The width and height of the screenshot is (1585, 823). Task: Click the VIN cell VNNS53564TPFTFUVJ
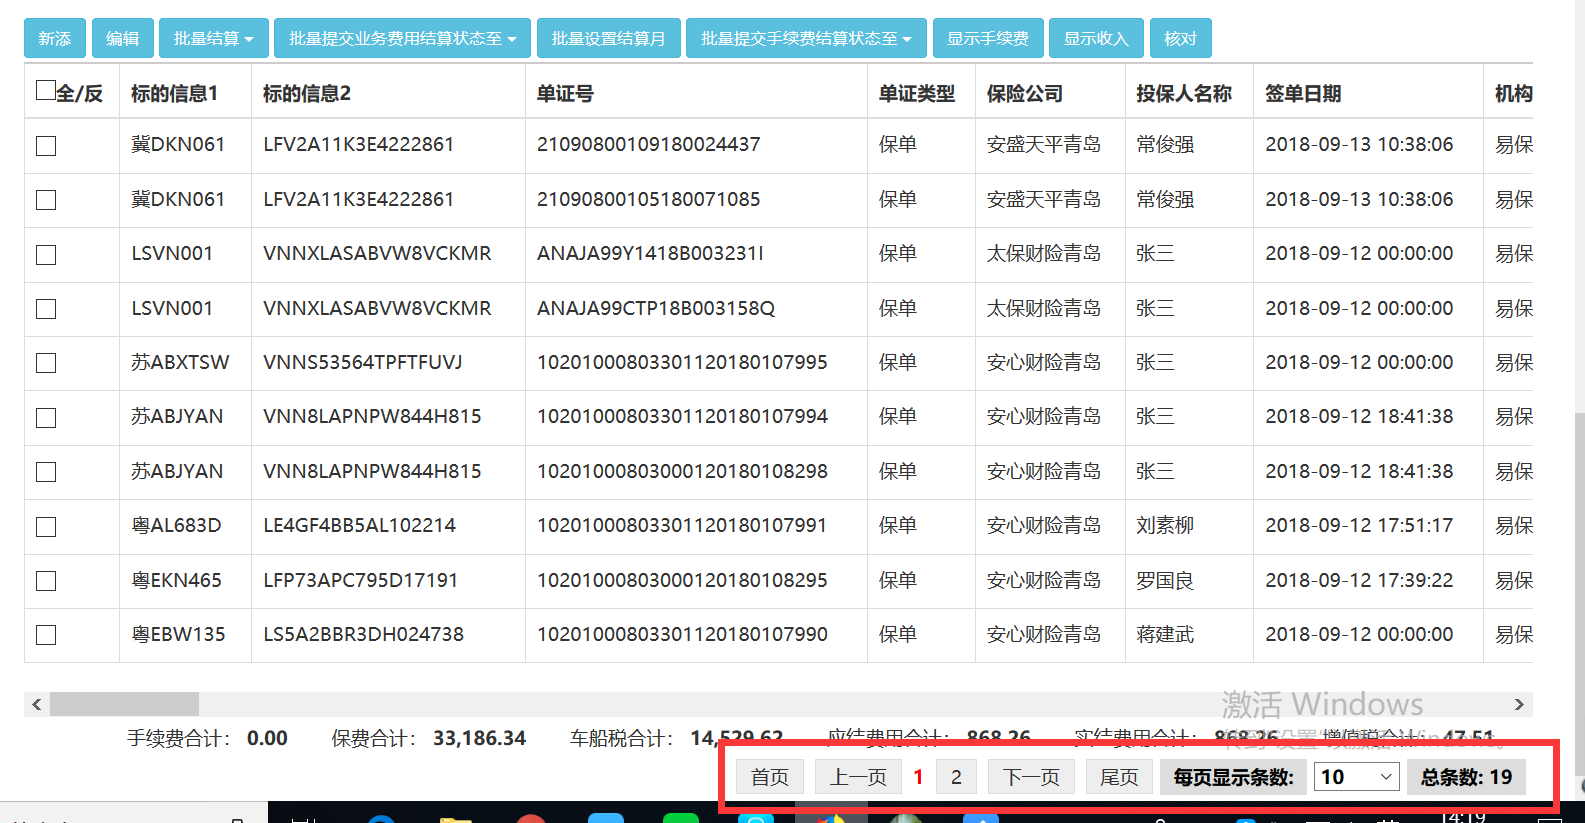coord(363,362)
